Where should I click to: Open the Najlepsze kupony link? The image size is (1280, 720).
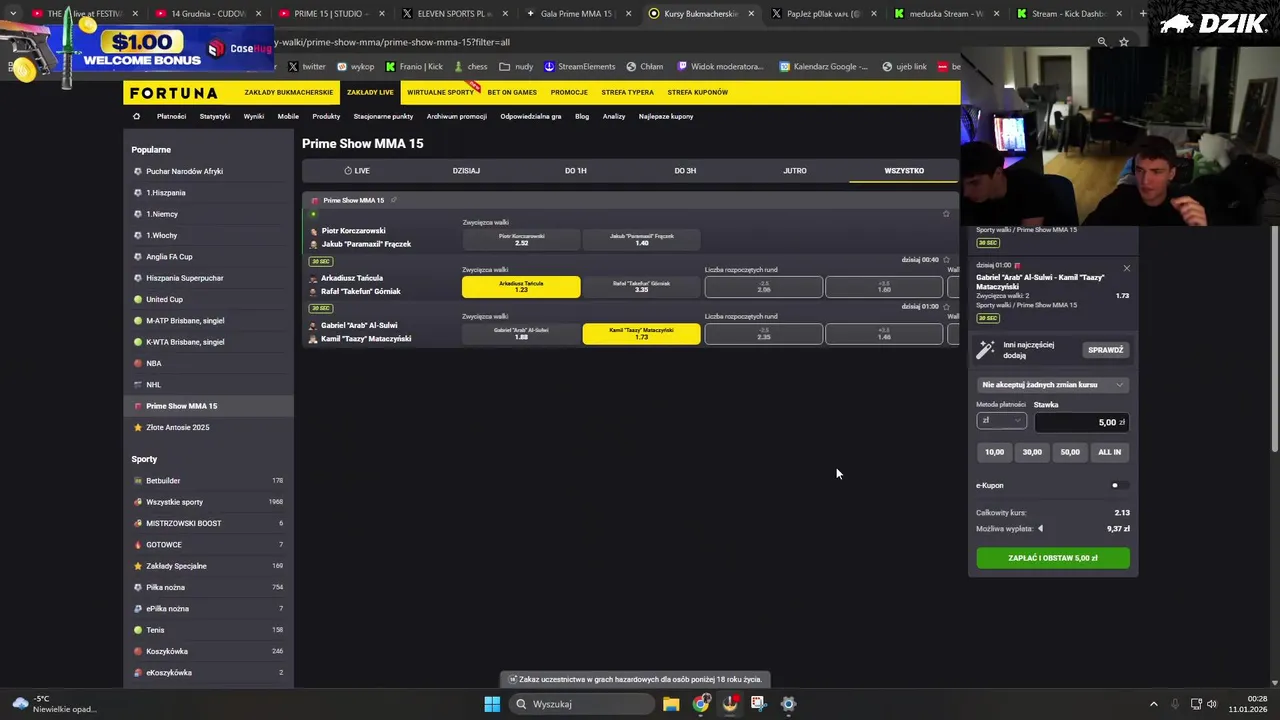[666, 116]
